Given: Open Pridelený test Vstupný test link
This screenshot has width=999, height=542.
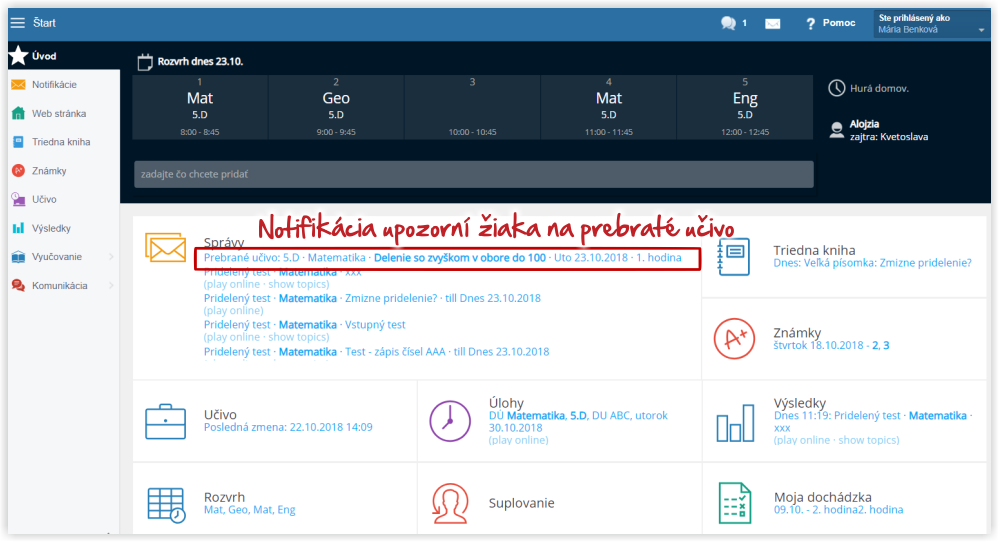Looking at the screenshot, I should pos(305,325).
